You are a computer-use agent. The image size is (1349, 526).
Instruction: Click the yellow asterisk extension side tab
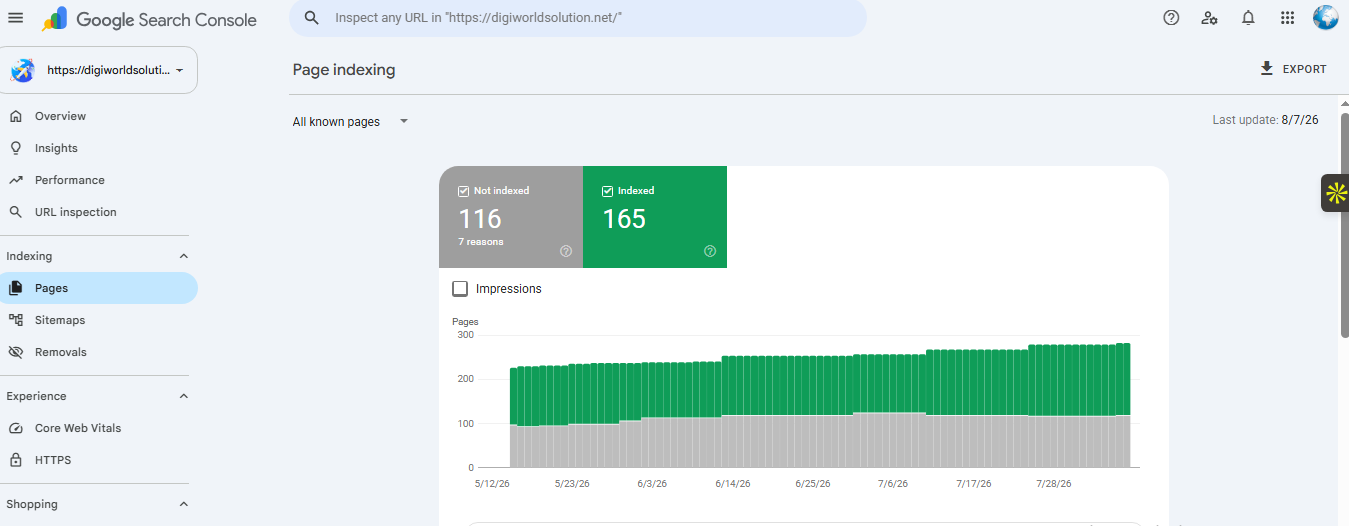(1335, 192)
